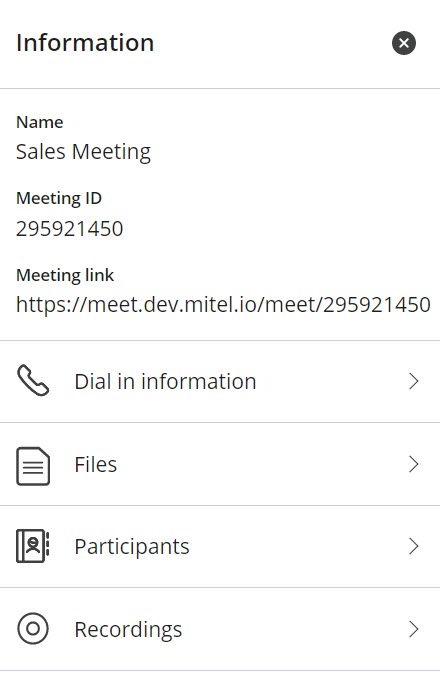Click the Meeting link label
Image resolution: width=440 pixels, height=685 pixels.
(65, 275)
